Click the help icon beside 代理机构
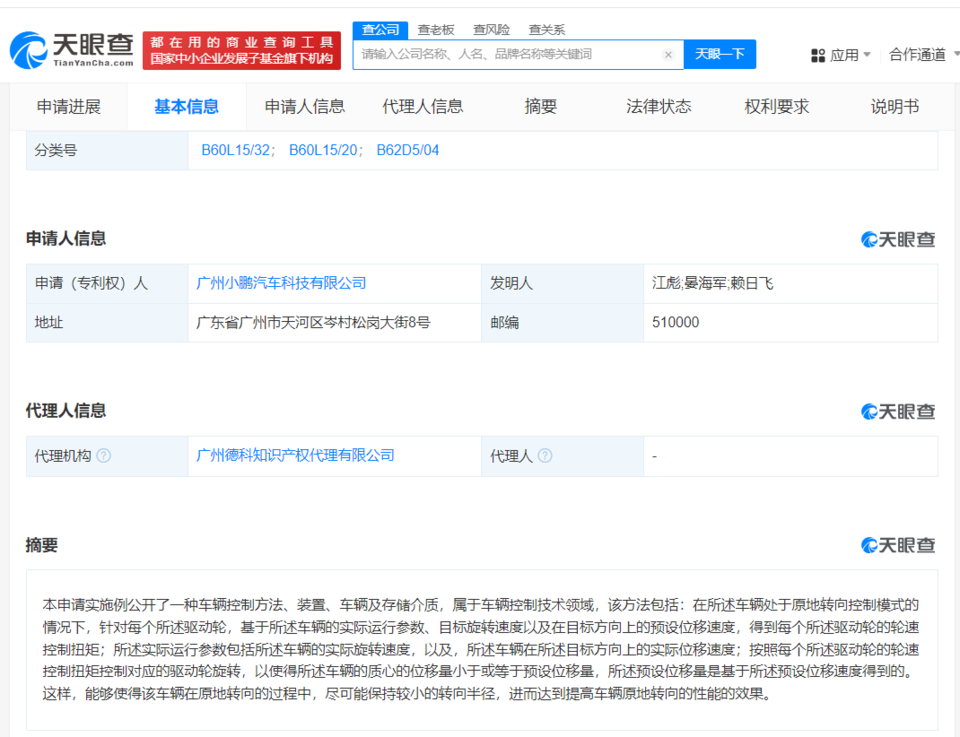This screenshot has width=960, height=737. click(x=103, y=456)
